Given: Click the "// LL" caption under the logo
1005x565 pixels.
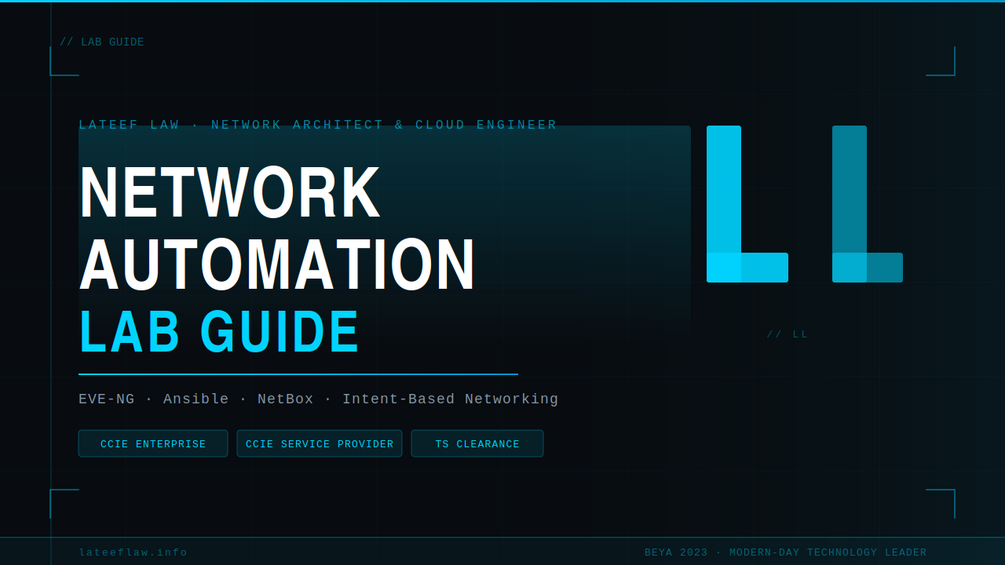Looking at the screenshot, I should [x=787, y=334].
